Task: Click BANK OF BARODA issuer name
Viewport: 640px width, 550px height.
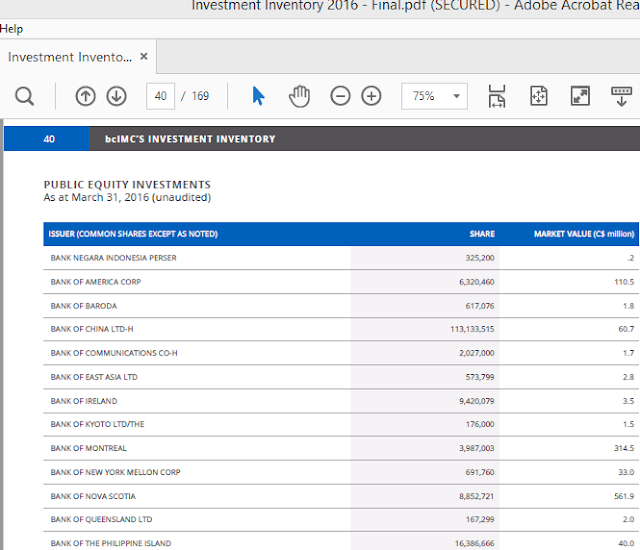Action: [x=84, y=306]
